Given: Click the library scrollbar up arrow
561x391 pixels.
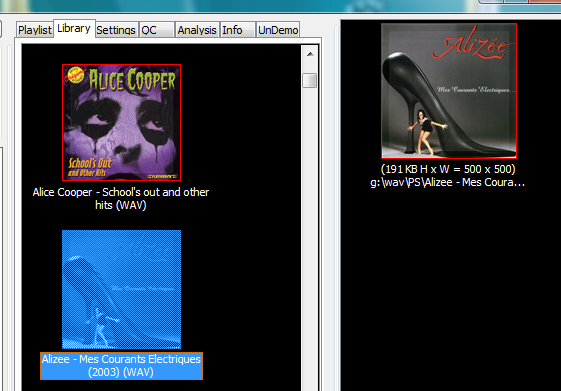Looking at the screenshot, I should [310, 54].
